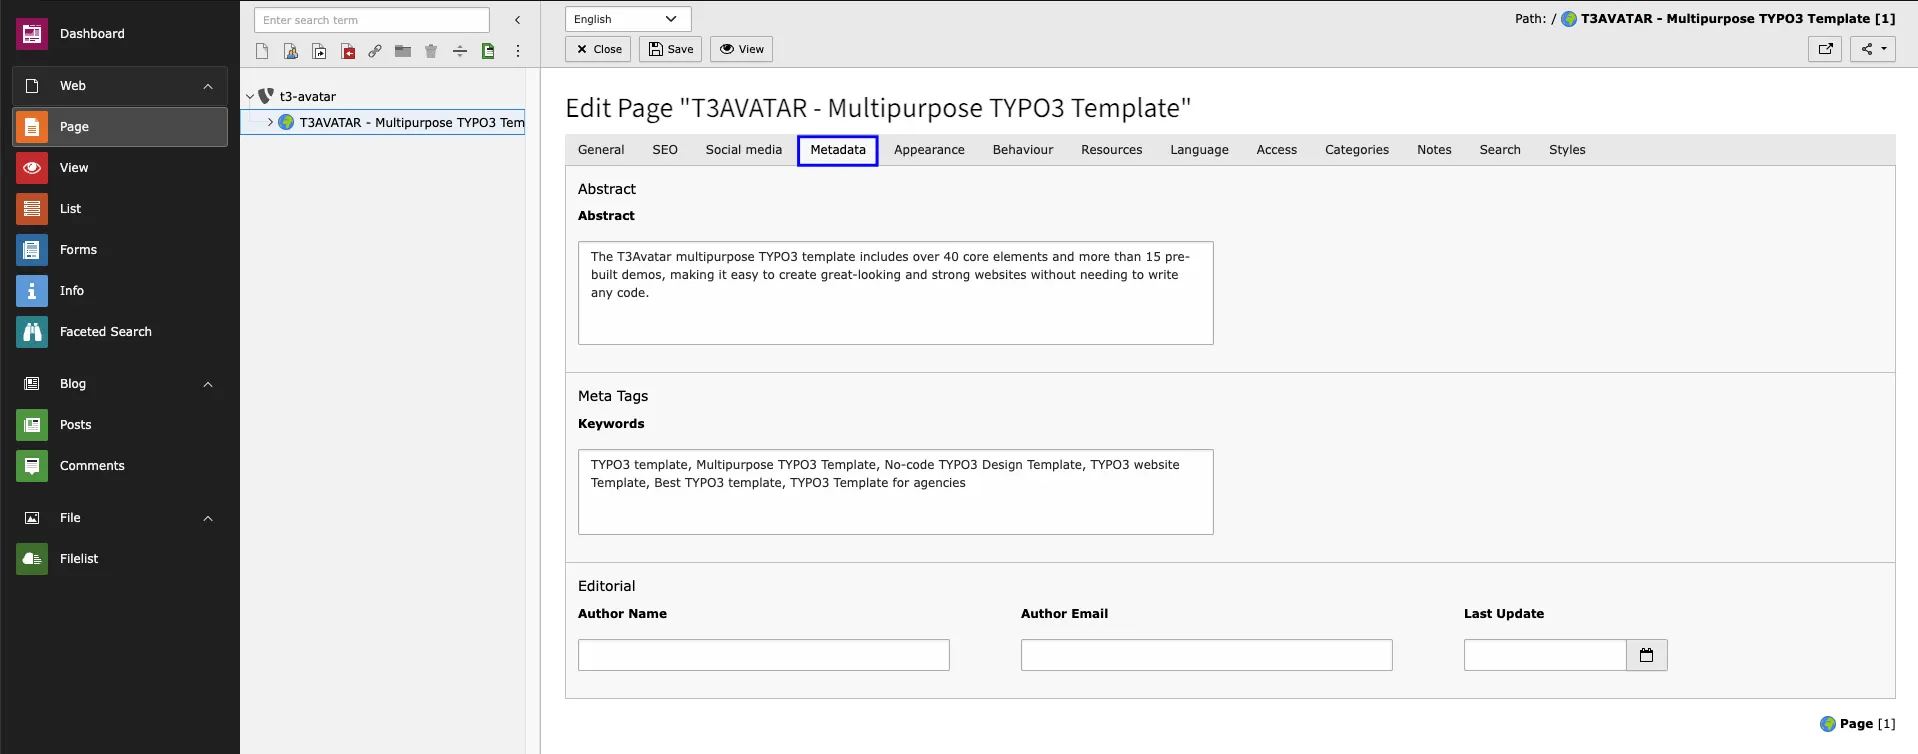Viewport: 1918px width, 754px height.
Task: Click into the Abstract text area
Action: [x=896, y=293]
